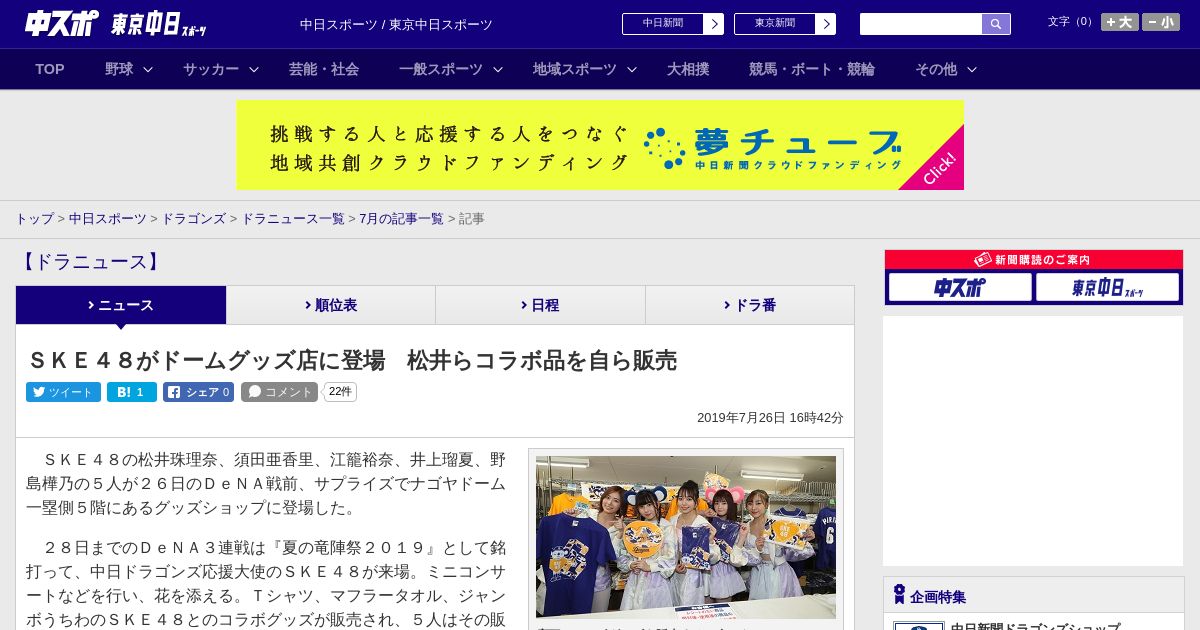Focus the header search field
1200x630 pixels.
(x=921, y=24)
